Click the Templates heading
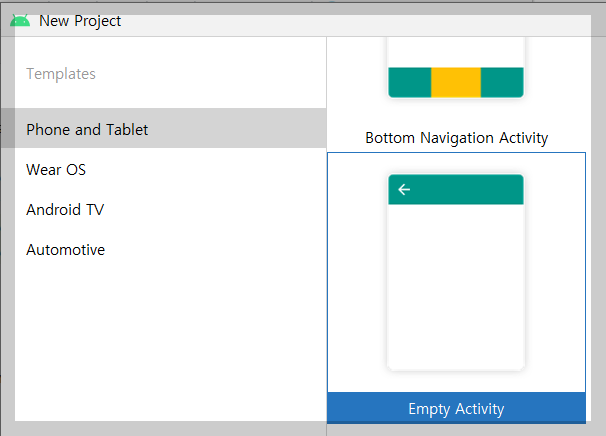 click(61, 74)
